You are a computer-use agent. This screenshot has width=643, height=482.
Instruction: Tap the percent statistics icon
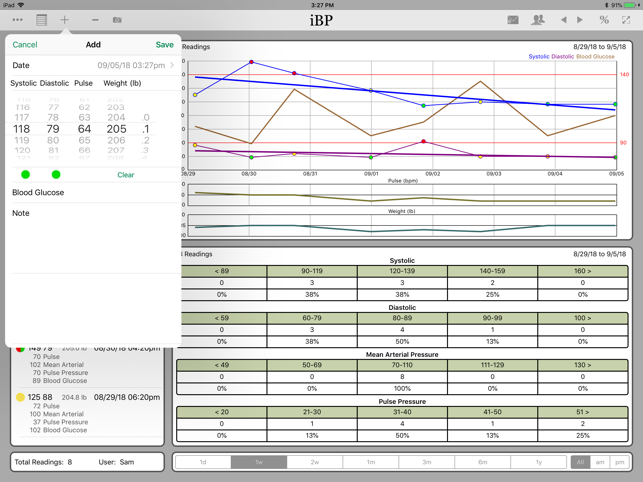(604, 20)
